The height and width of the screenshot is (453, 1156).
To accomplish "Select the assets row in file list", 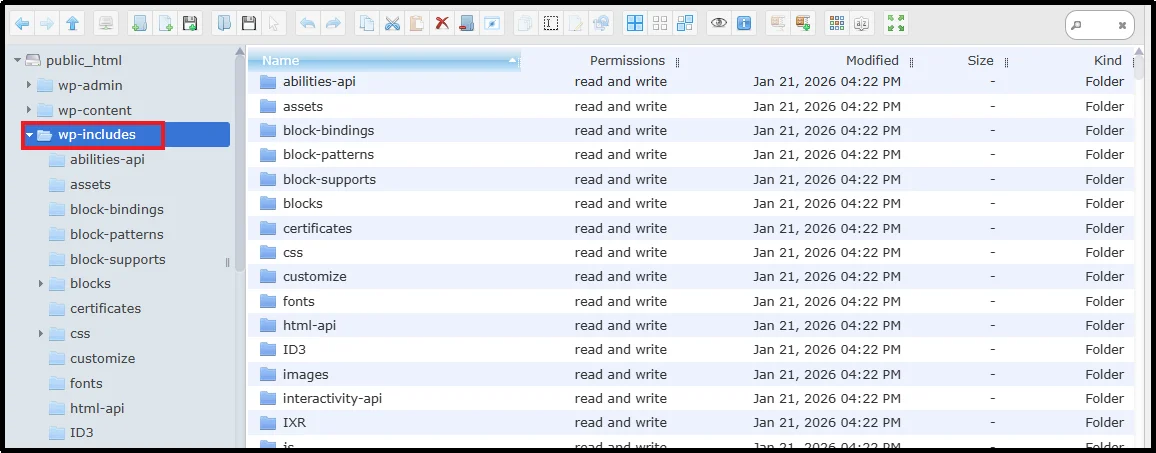I will 692,106.
